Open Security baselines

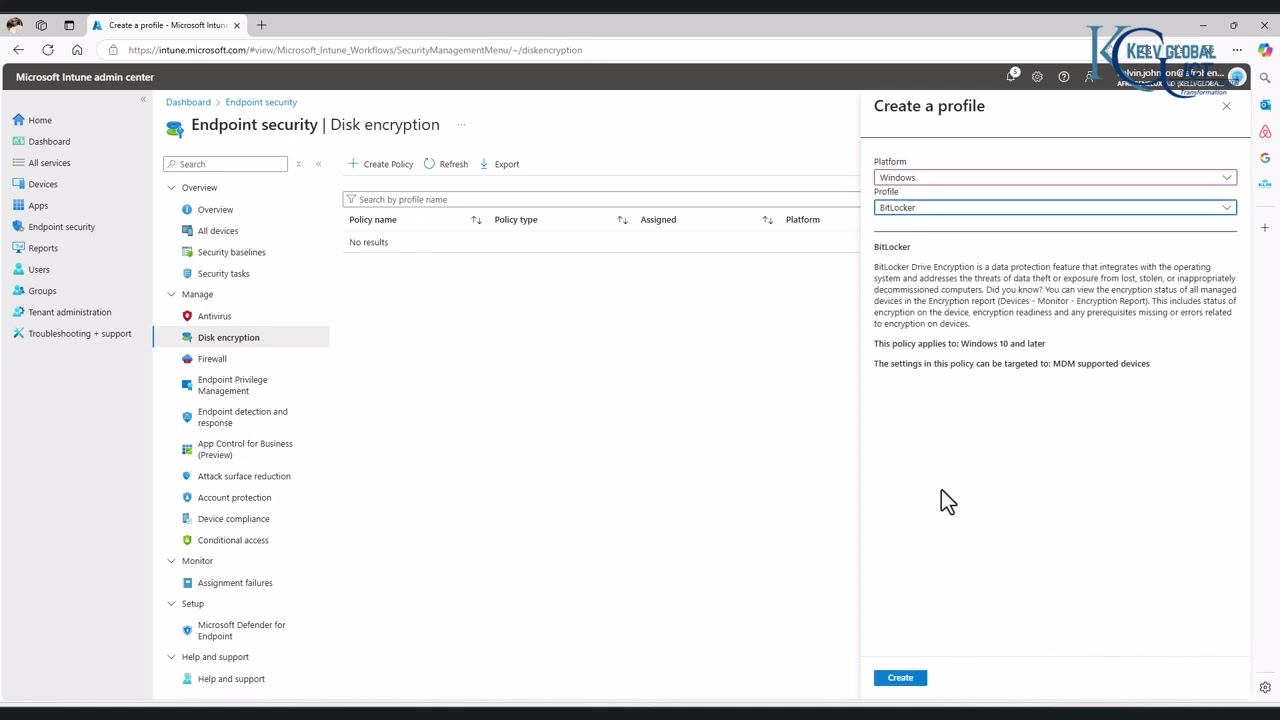coord(231,252)
